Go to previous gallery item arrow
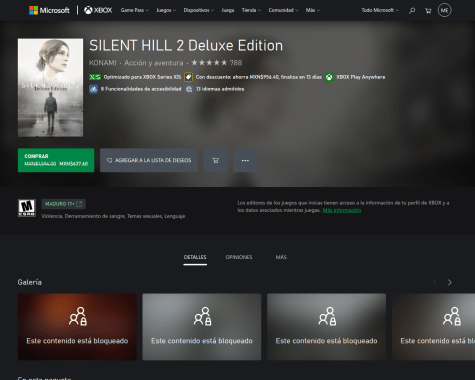Image resolution: width=475 pixels, height=380 pixels. pyautogui.click(x=435, y=283)
